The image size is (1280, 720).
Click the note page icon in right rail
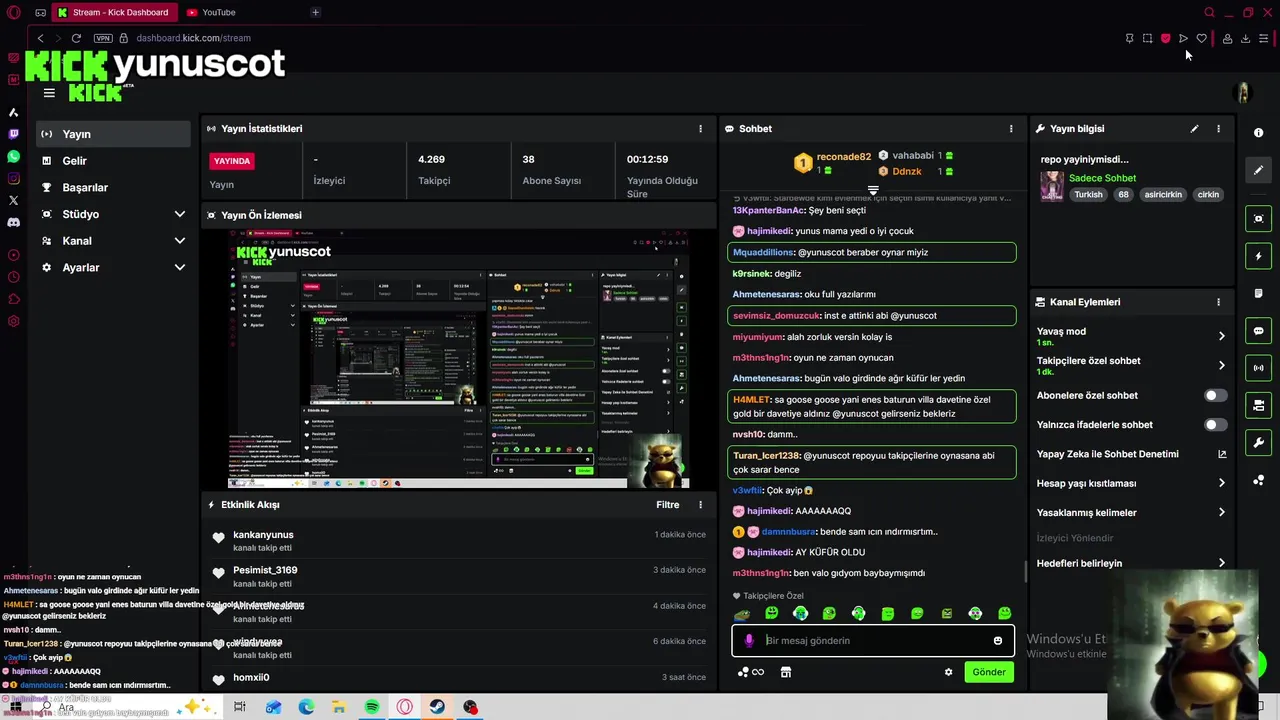(x=1258, y=294)
